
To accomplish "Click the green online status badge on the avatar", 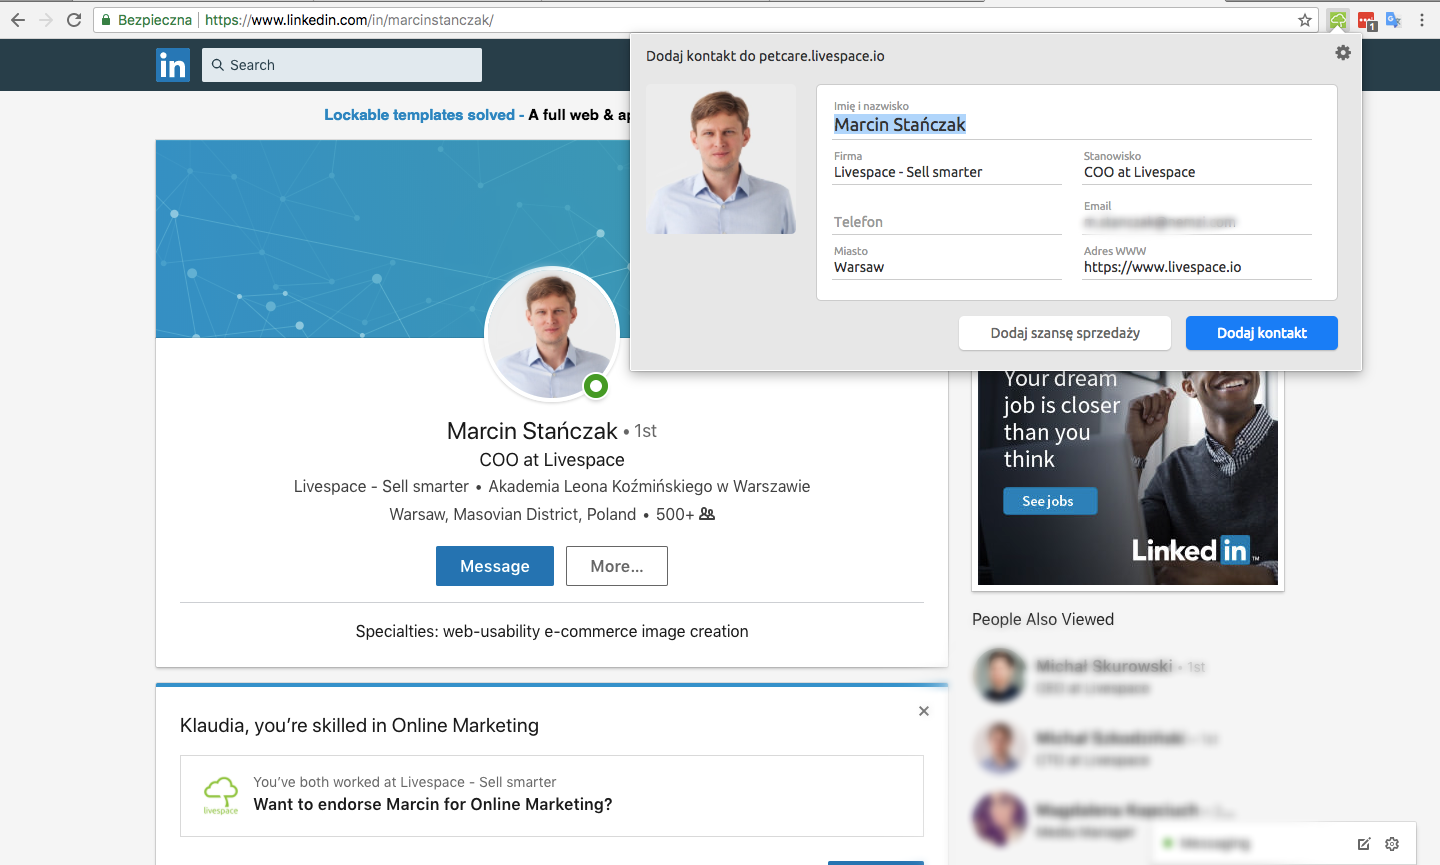I will tap(596, 385).
